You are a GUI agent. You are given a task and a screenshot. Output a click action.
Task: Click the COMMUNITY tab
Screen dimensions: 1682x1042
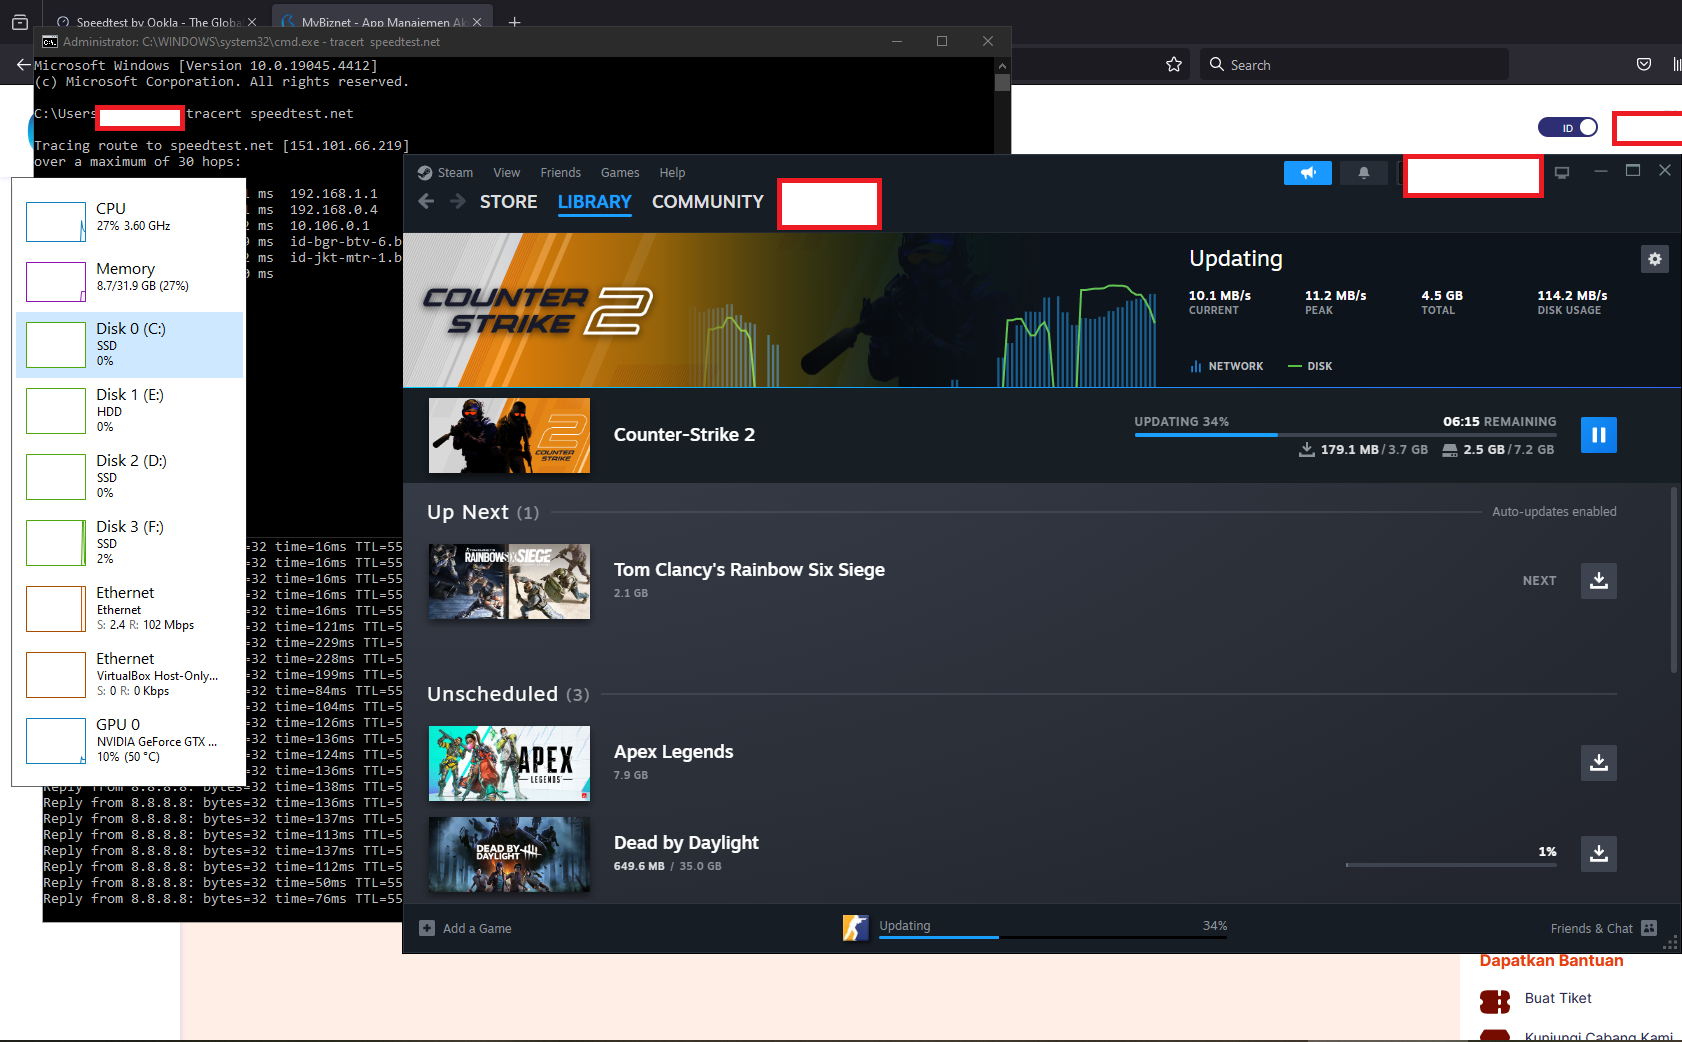point(707,201)
